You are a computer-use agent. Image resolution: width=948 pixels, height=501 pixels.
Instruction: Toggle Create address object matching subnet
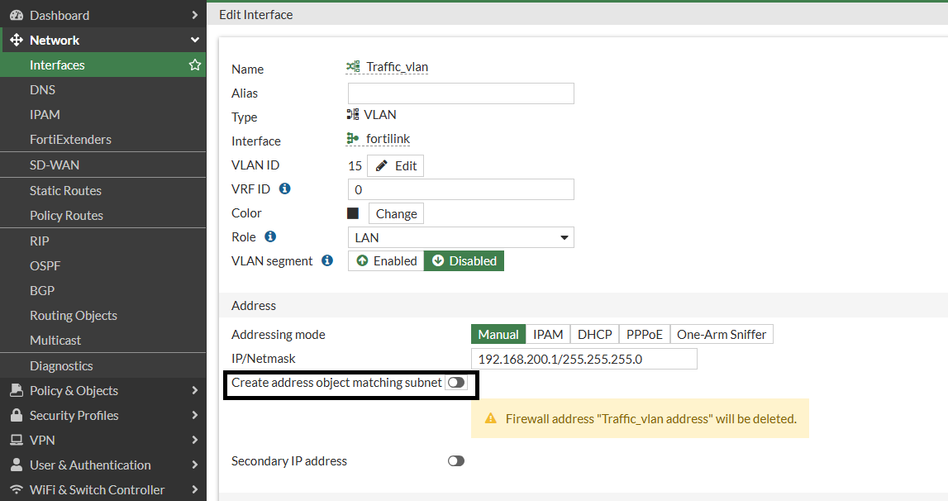pyautogui.click(x=456, y=383)
